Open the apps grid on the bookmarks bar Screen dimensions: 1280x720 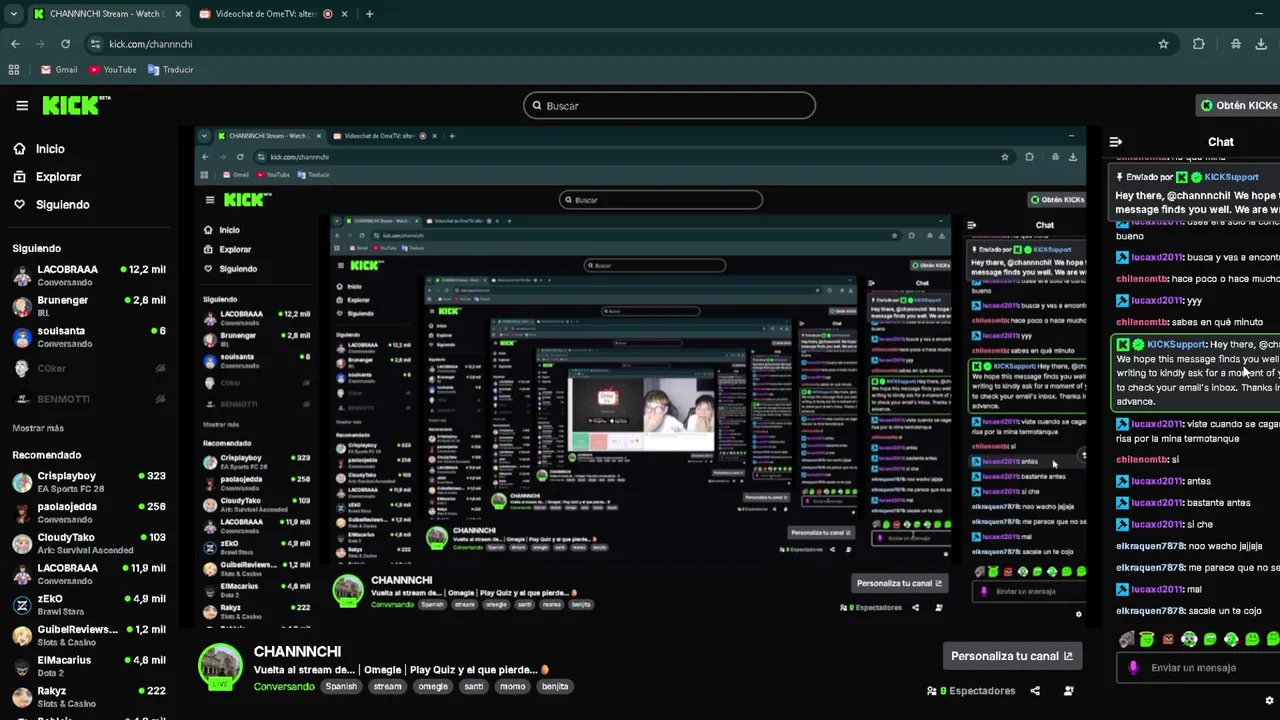click(x=14, y=70)
